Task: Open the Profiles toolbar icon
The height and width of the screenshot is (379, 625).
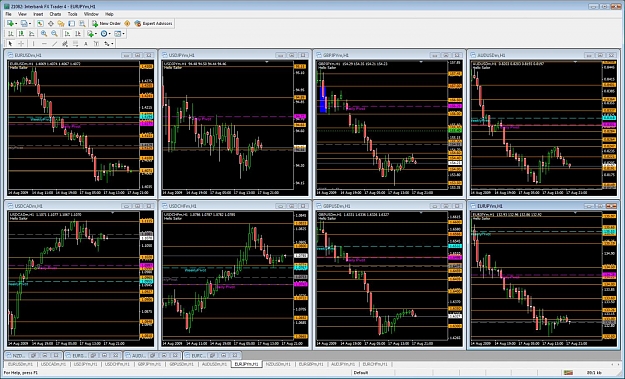Action: (x=24, y=24)
